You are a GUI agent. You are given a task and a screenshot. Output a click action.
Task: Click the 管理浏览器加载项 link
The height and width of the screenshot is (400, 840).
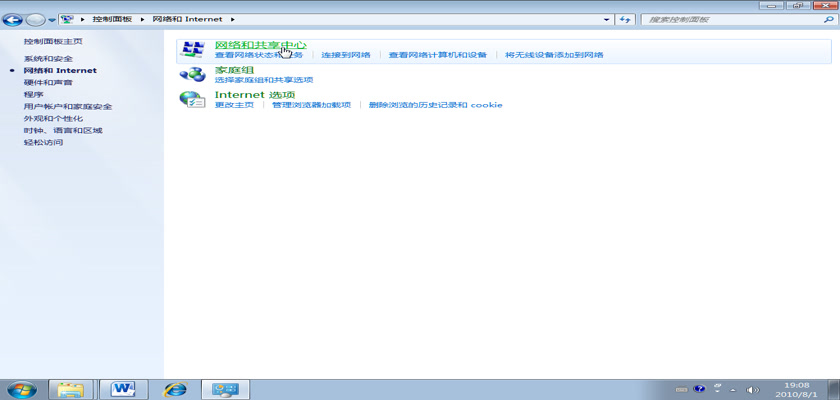pos(312,105)
